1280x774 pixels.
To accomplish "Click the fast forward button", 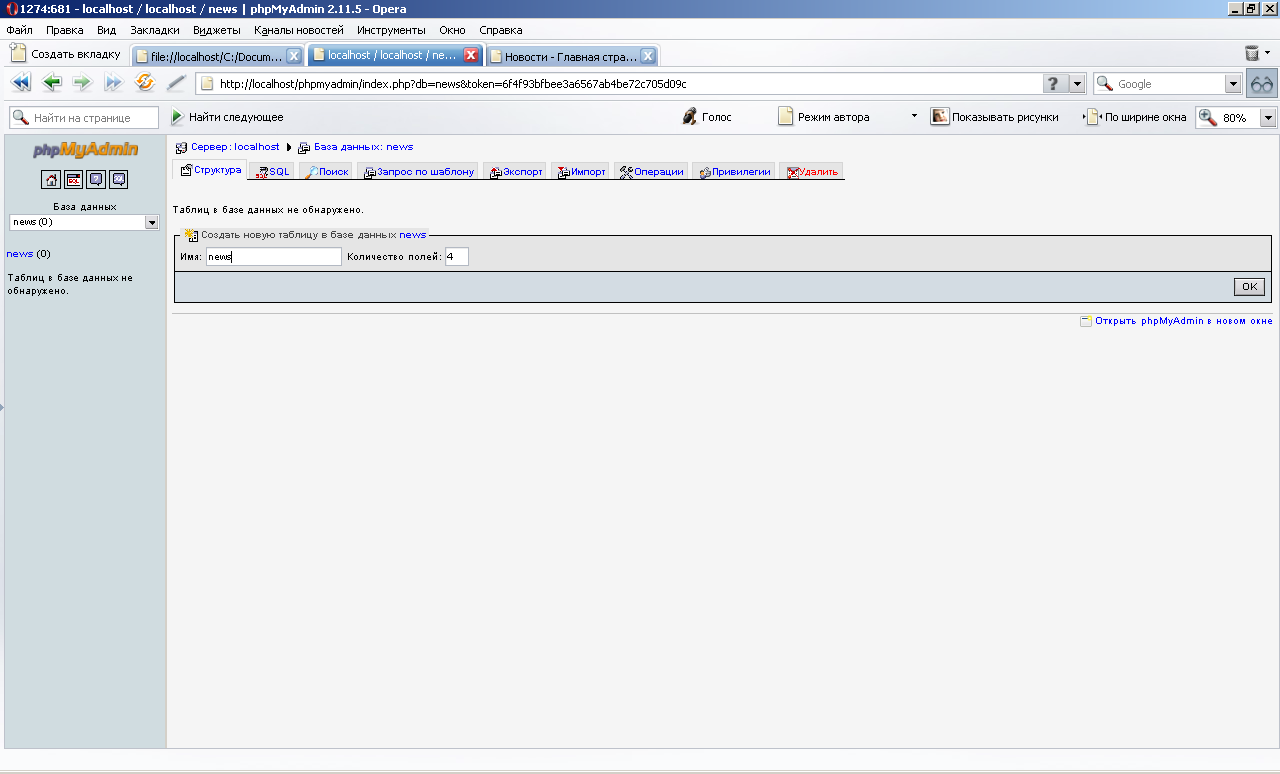I will [114, 83].
